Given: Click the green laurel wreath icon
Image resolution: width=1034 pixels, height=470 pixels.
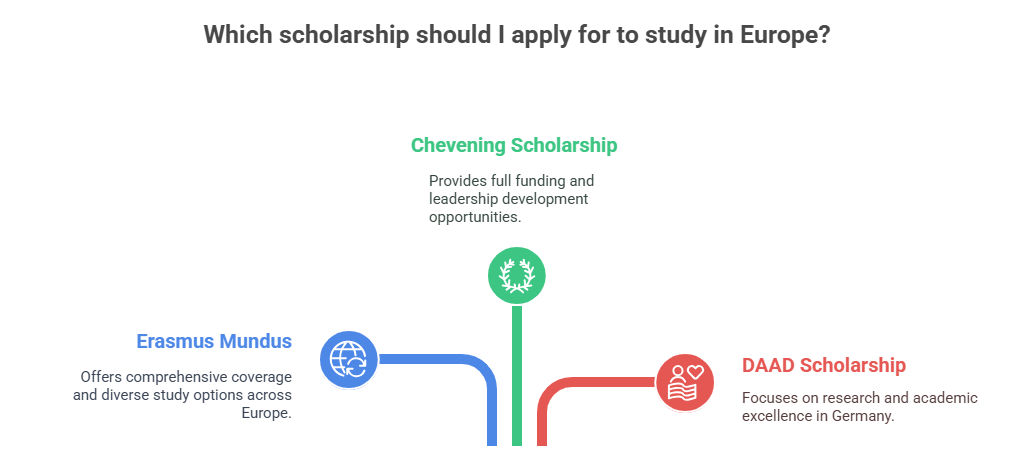Looking at the screenshot, I should 516,276.
